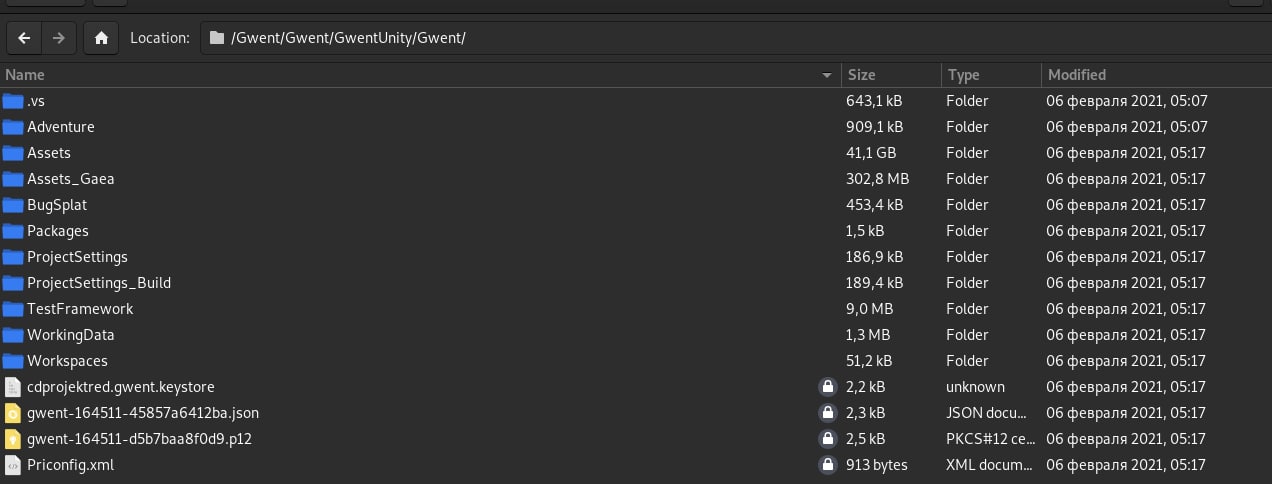Viewport: 1272px width, 484px height.
Task: Select the Priconfig.xml file name
Action: click(x=71, y=465)
